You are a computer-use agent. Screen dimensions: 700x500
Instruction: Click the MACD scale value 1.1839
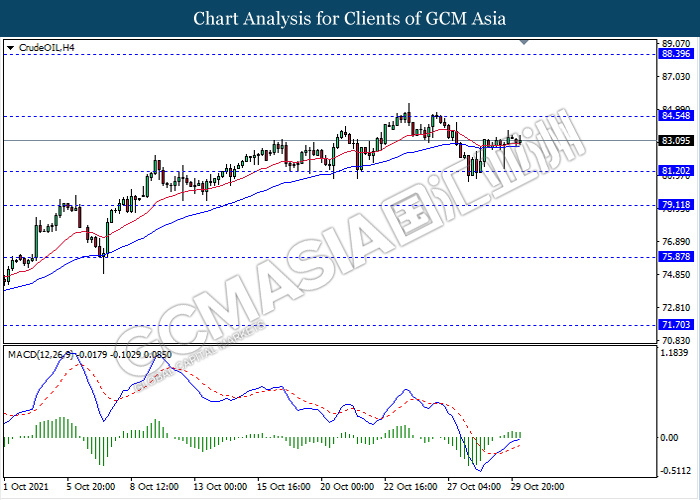pyautogui.click(x=676, y=353)
